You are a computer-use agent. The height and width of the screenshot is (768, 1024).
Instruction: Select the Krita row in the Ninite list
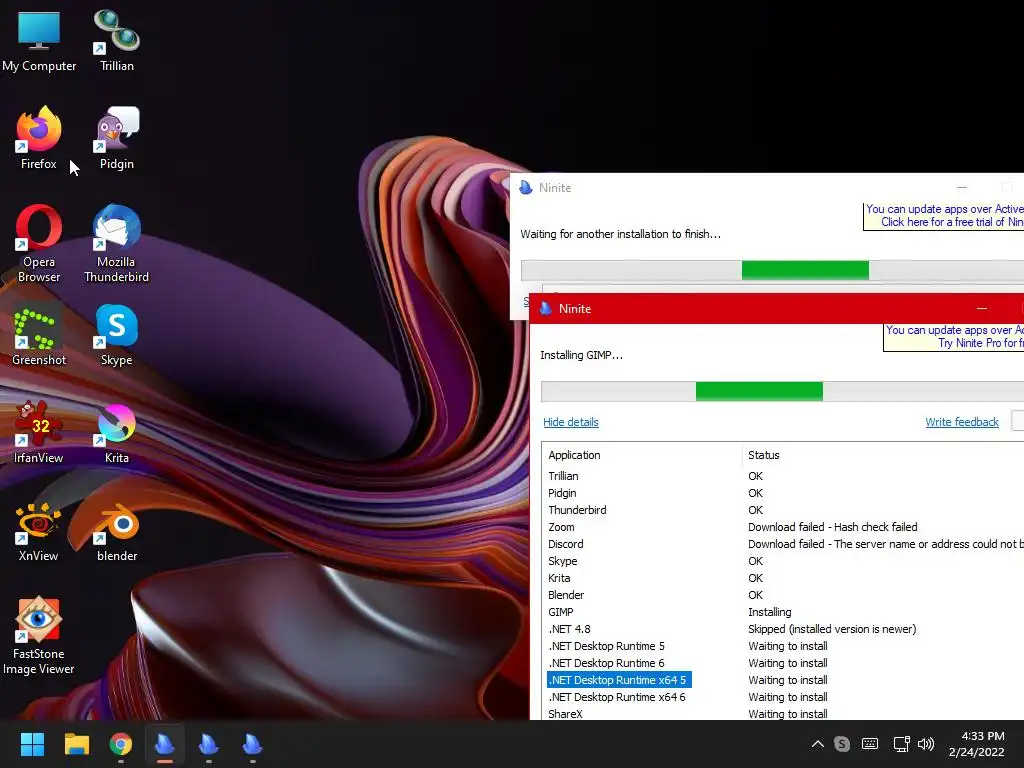click(782, 578)
